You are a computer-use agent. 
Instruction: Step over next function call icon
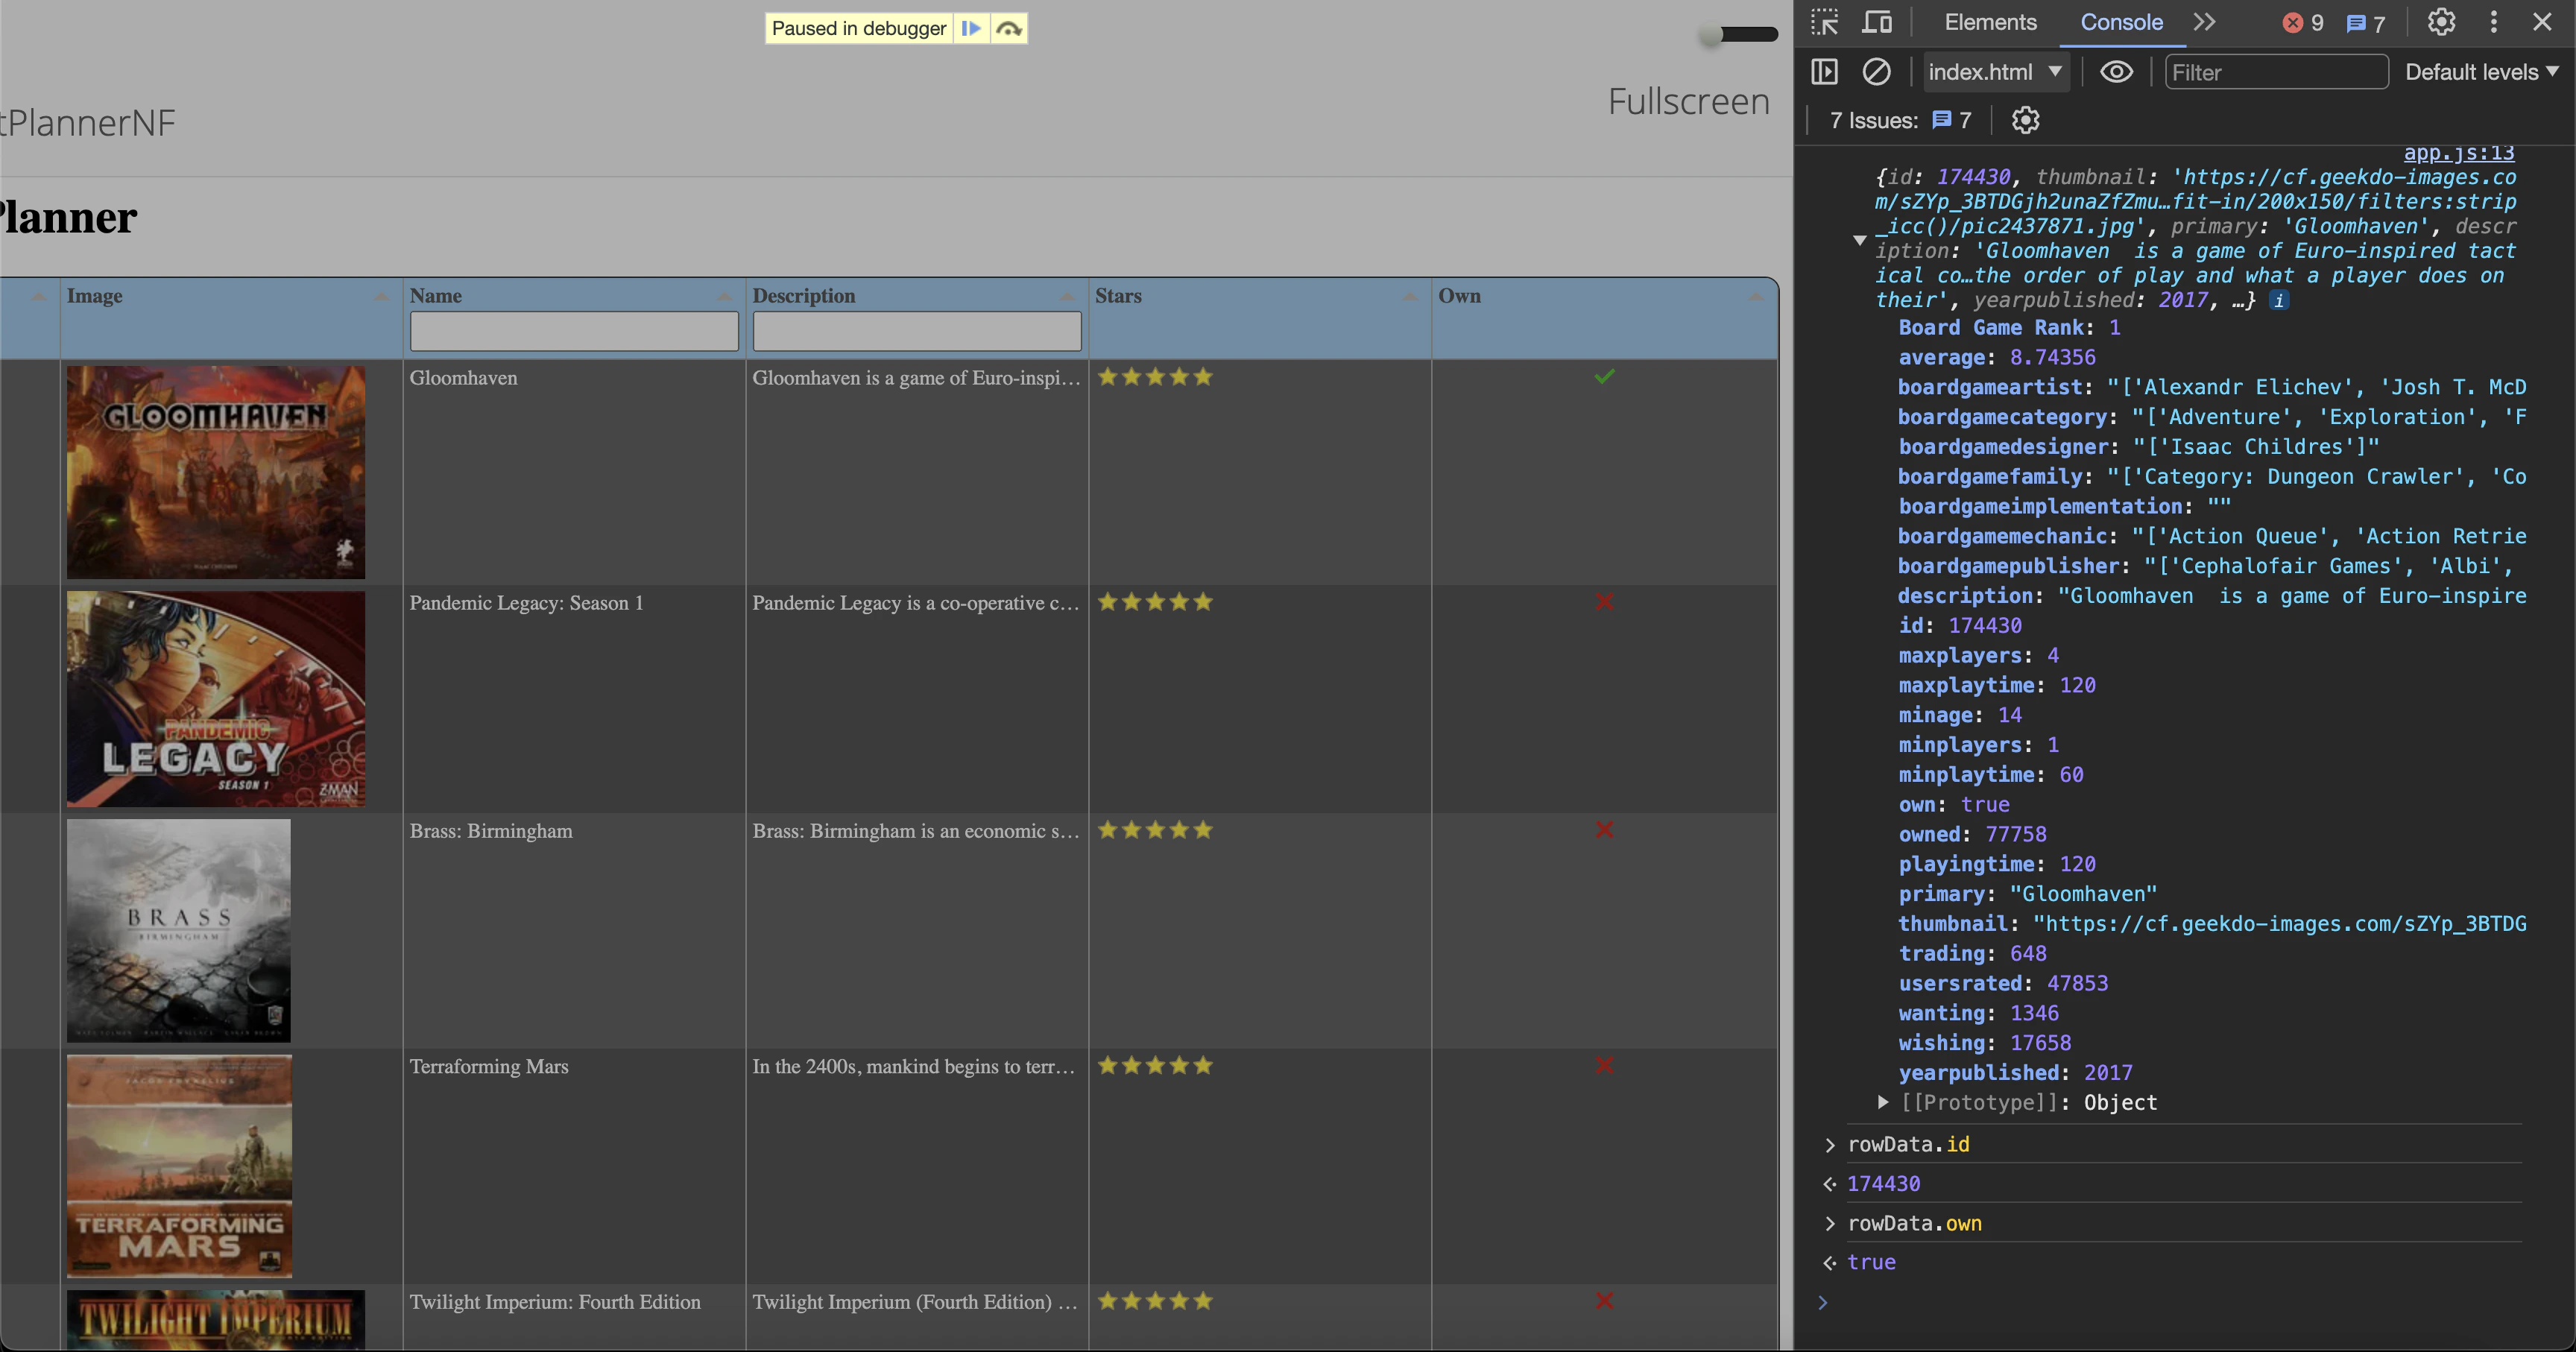point(1009,28)
